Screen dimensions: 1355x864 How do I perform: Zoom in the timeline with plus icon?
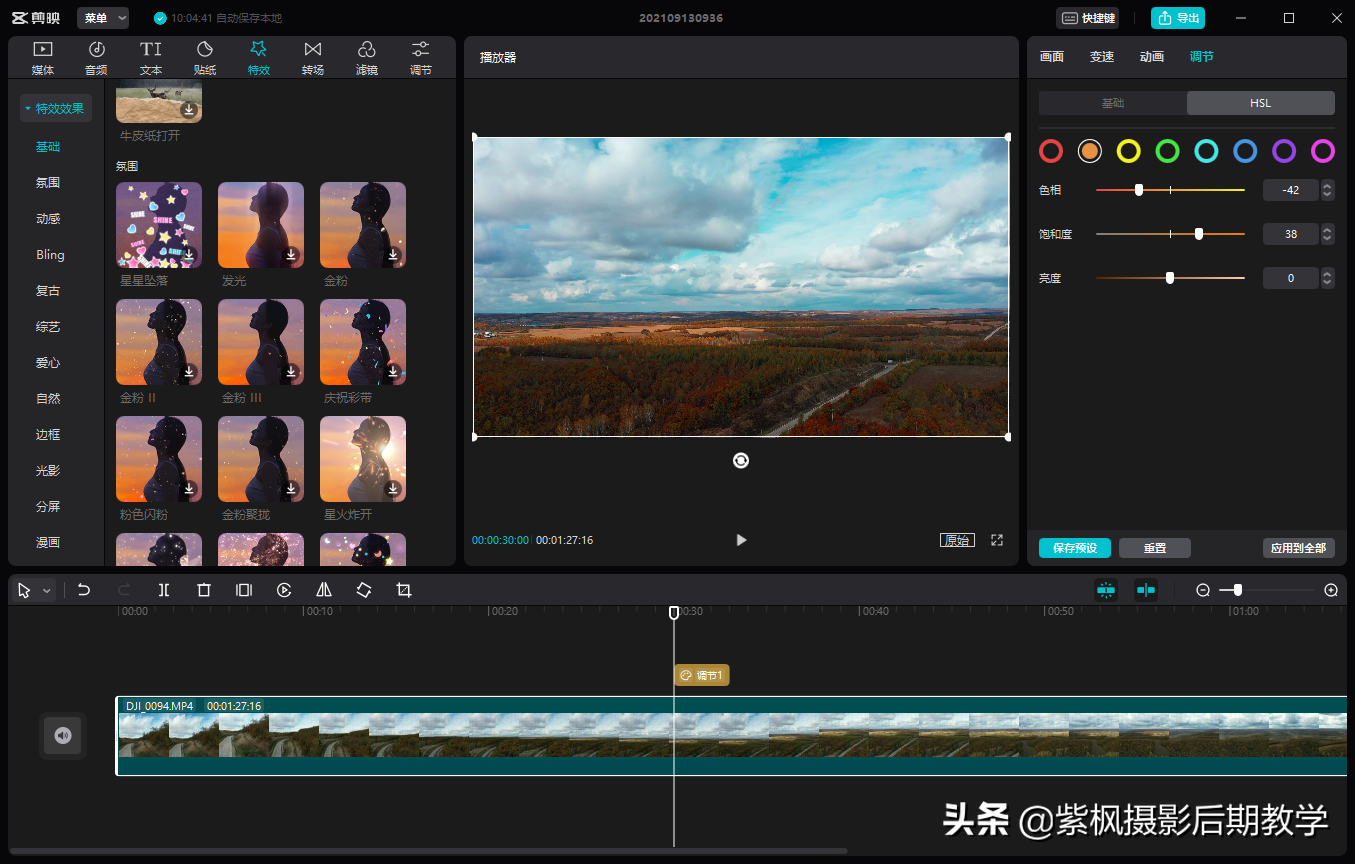coord(1331,590)
